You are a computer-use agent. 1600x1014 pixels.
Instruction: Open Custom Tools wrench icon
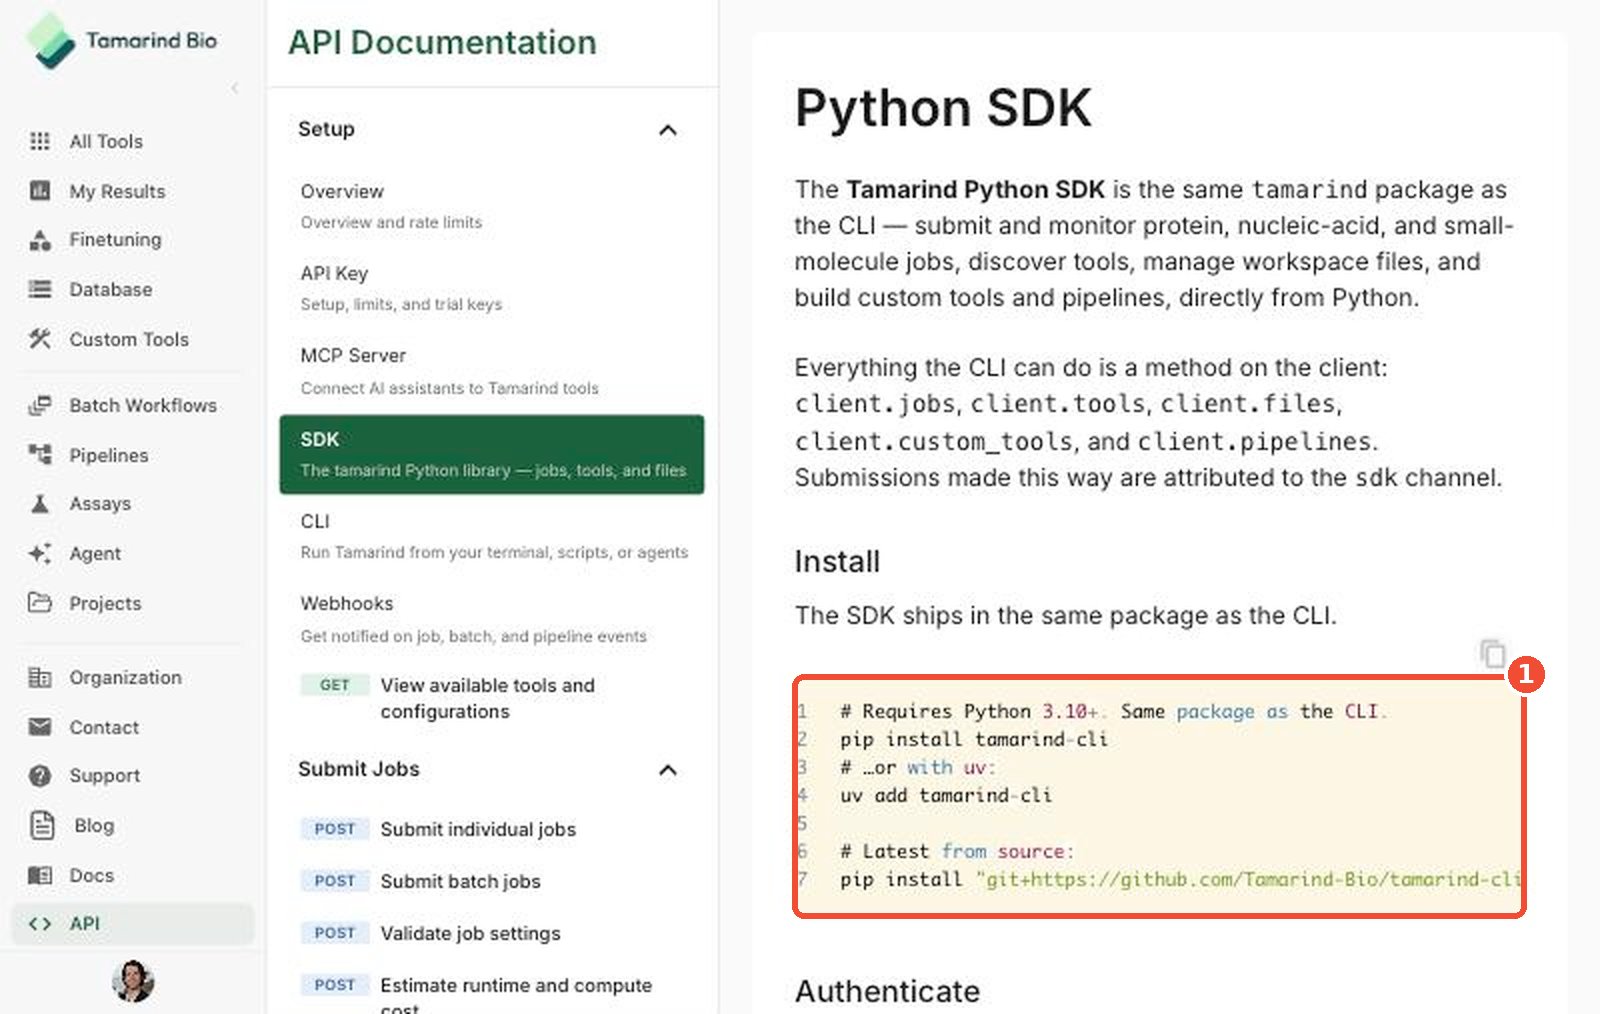(x=40, y=339)
